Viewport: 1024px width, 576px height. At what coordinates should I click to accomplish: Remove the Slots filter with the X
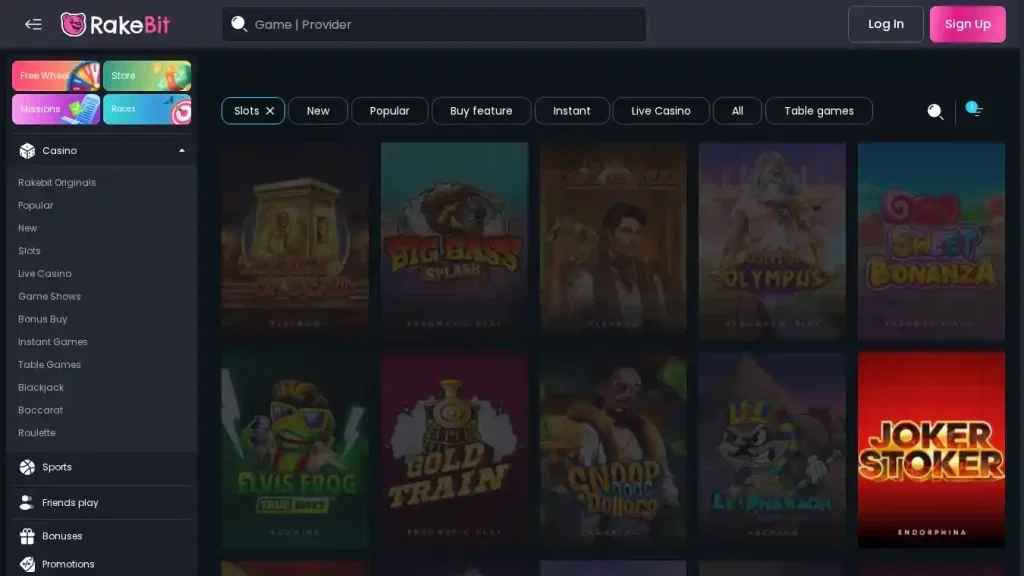(270, 111)
